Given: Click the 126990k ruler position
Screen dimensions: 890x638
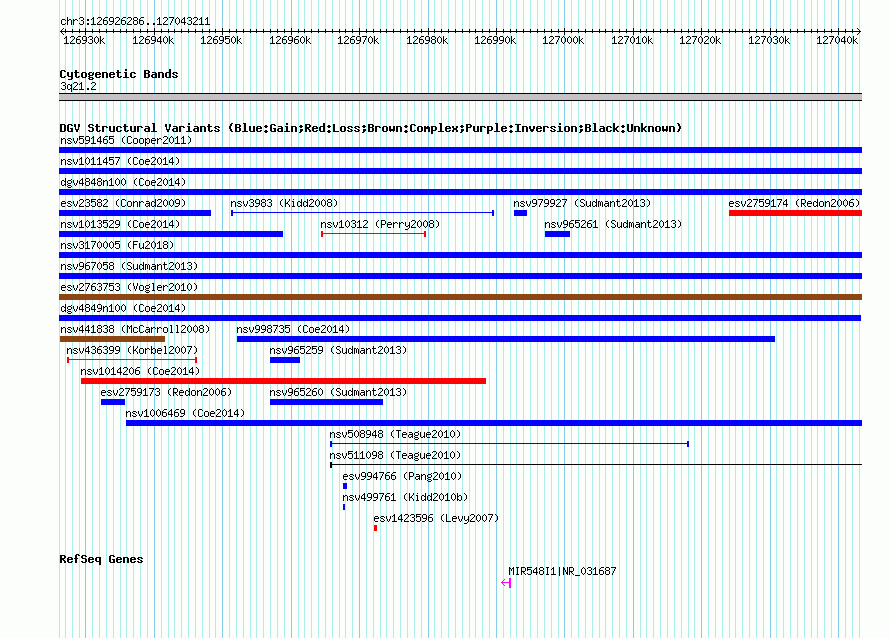Looking at the screenshot, I should 495,40.
